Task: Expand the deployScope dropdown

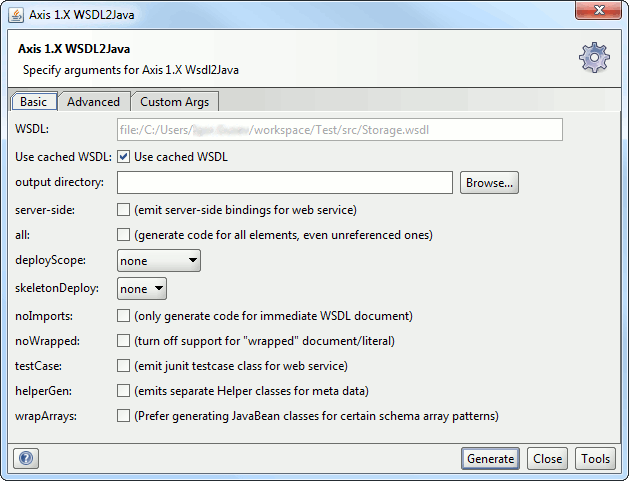Action: (159, 261)
